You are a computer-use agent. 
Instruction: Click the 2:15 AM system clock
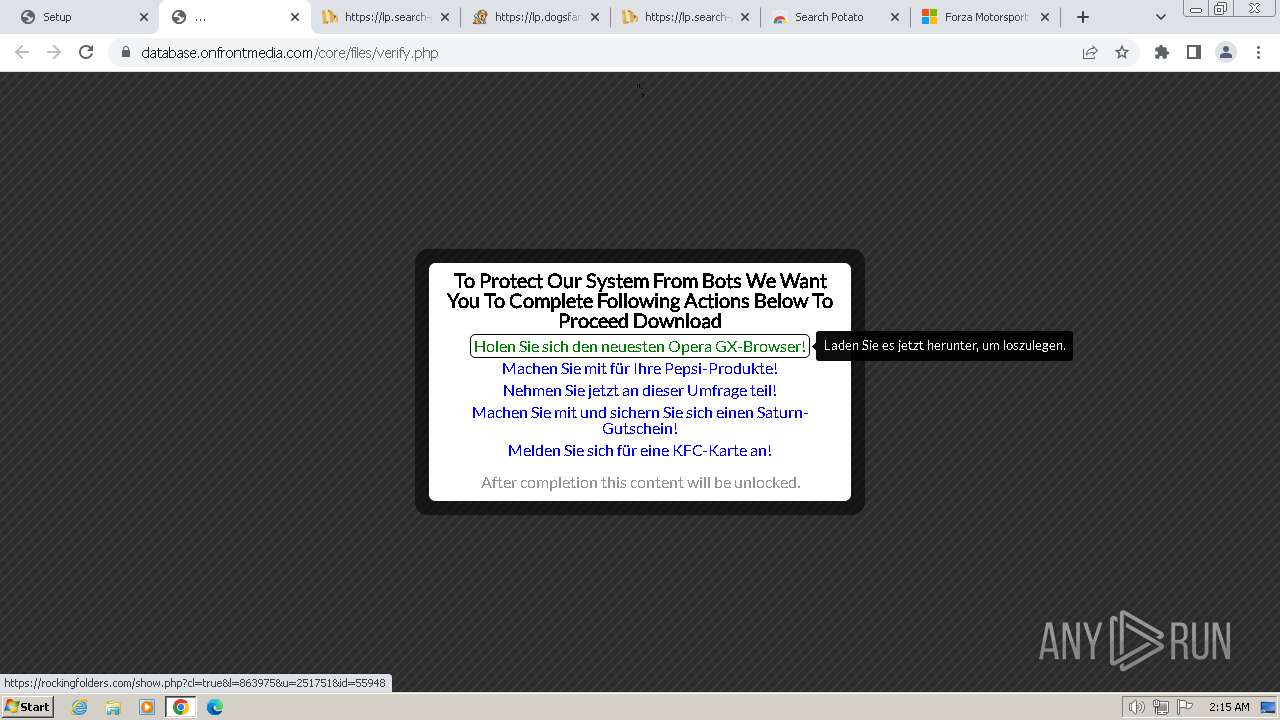(x=1229, y=707)
